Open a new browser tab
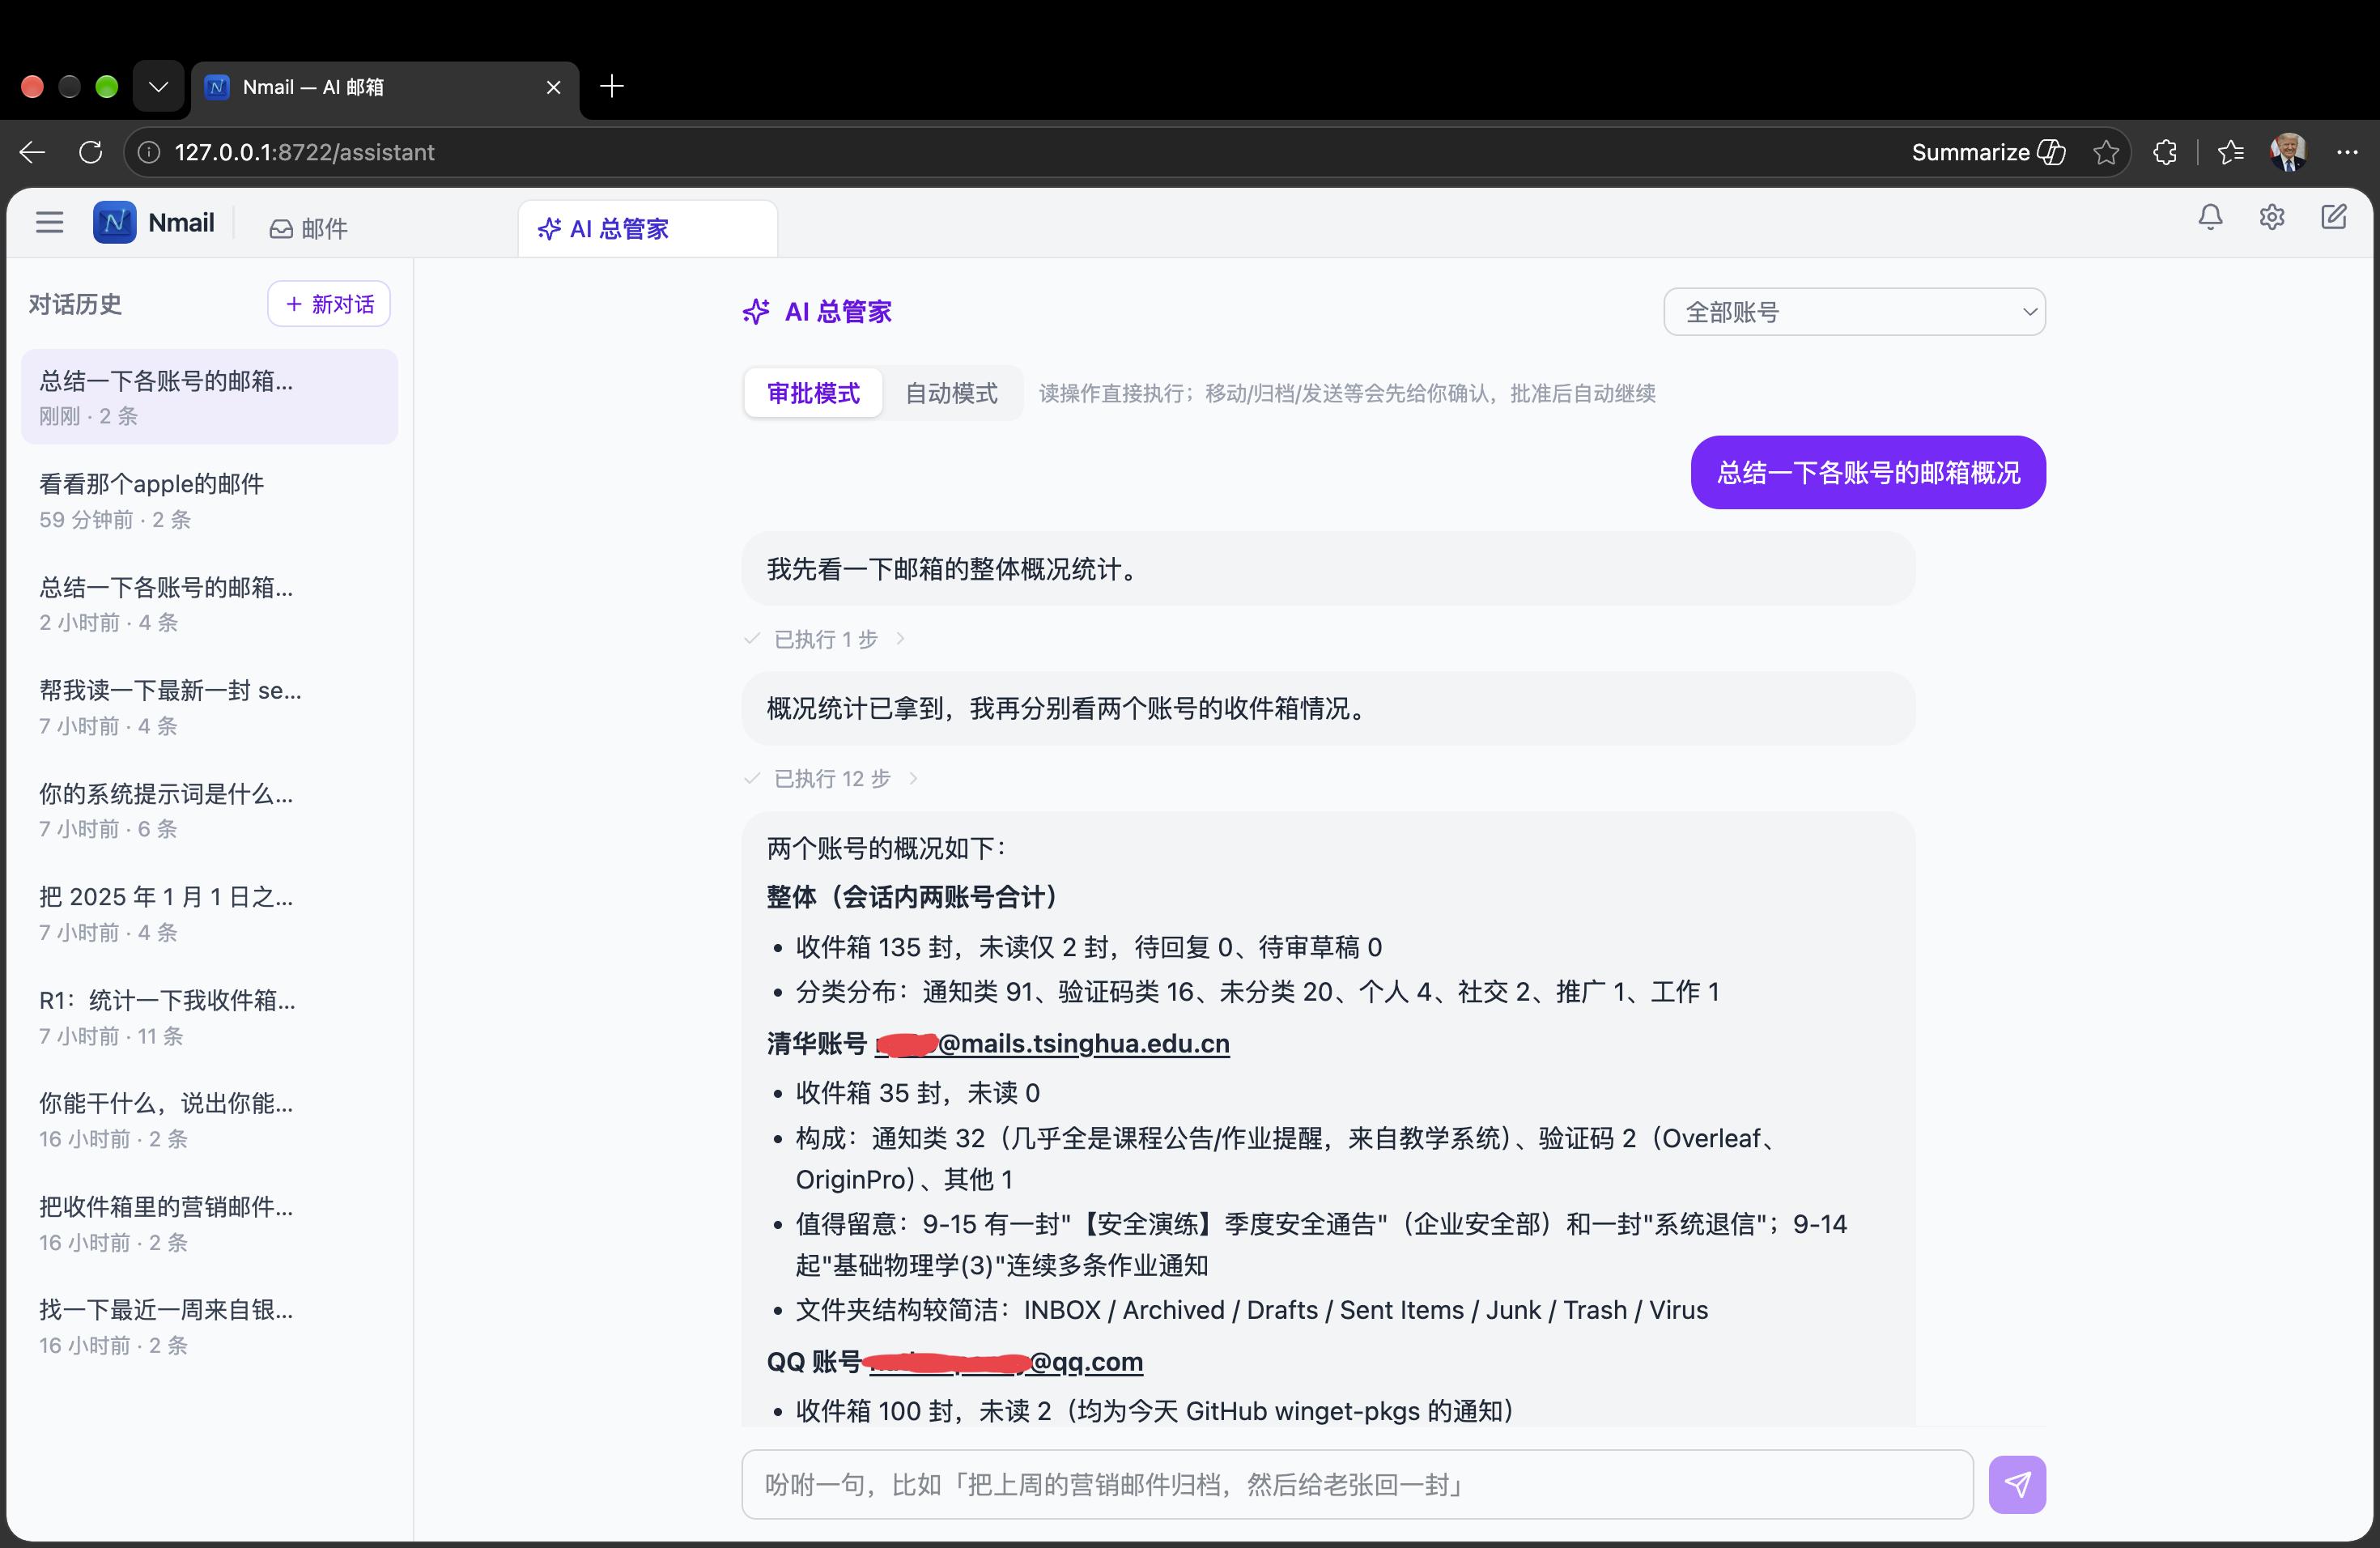2380x1548 pixels. pyautogui.click(x=612, y=87)
